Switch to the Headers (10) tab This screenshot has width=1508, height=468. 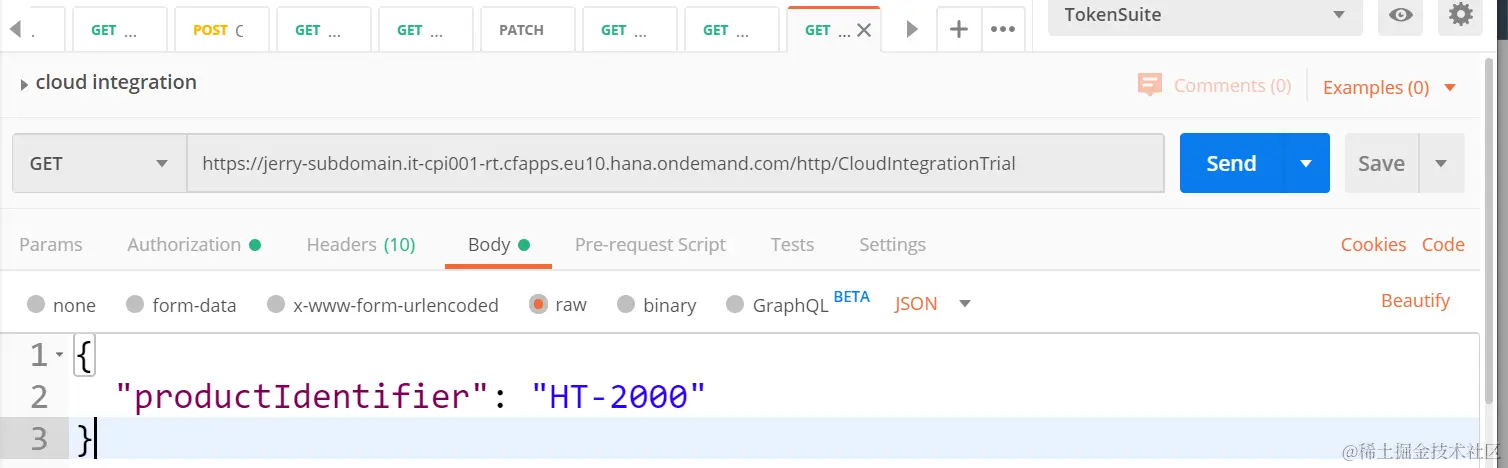click(360, 245)
